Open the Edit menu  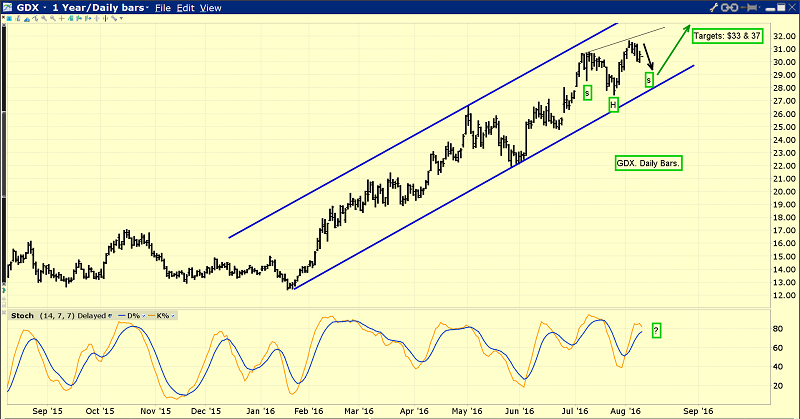(186, 8)
